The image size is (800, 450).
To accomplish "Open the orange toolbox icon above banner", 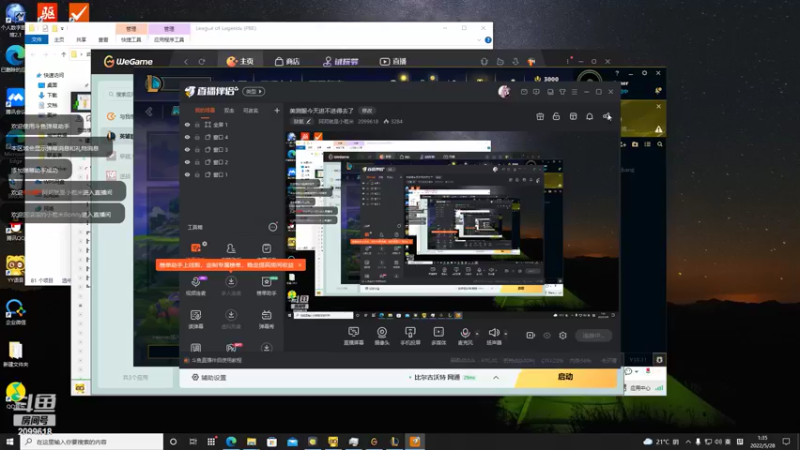I will point(196,248).
